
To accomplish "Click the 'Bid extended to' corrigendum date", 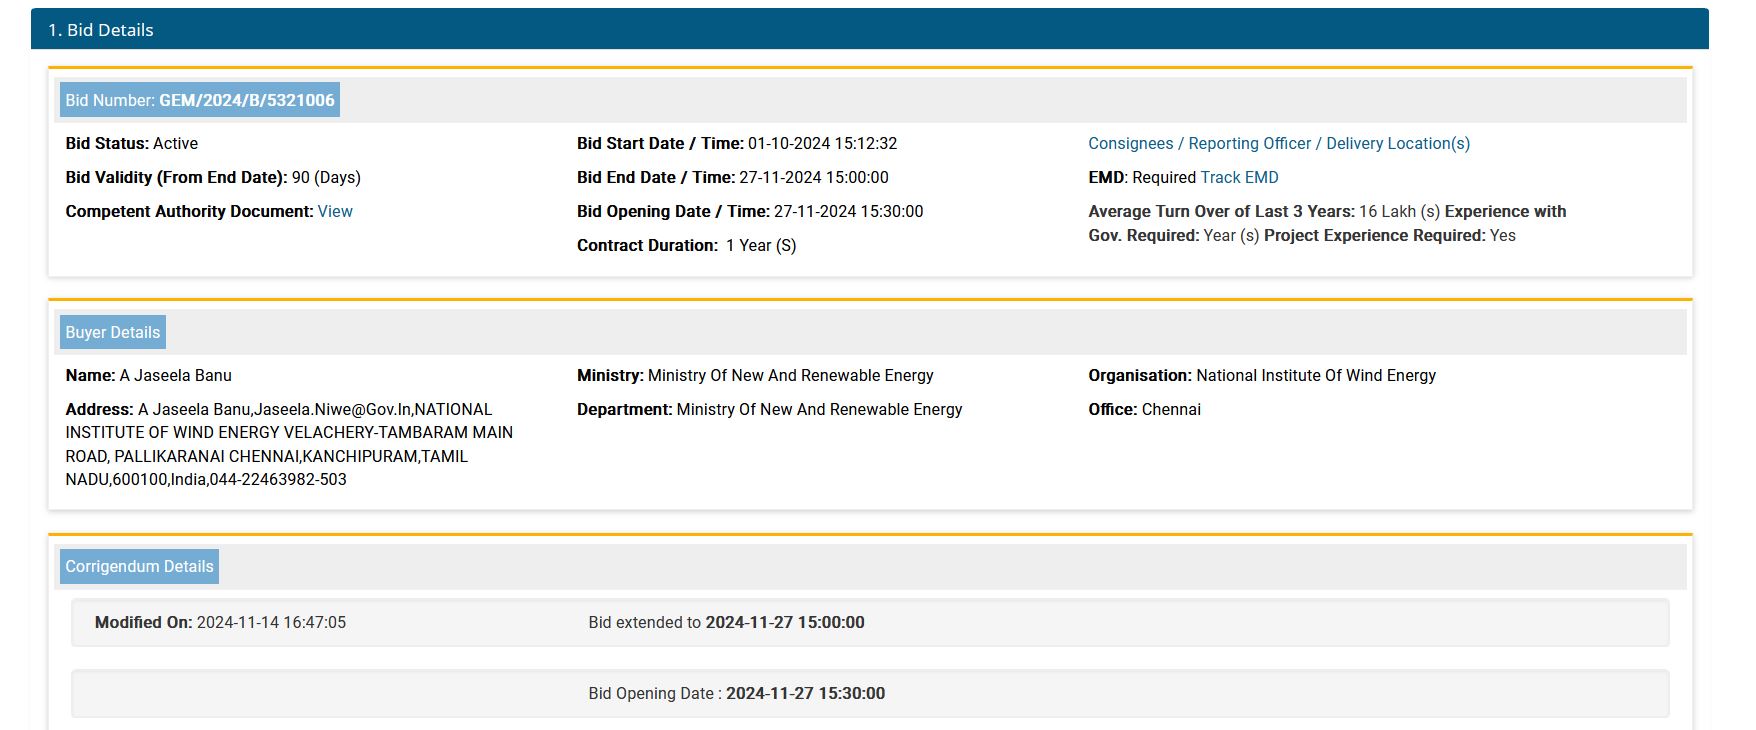I will coord(784,623).
